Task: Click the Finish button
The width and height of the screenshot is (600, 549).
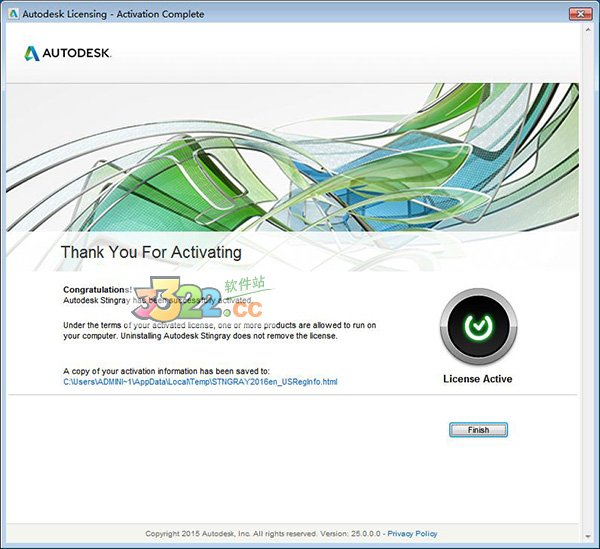Action: click(x=478, y=430)
